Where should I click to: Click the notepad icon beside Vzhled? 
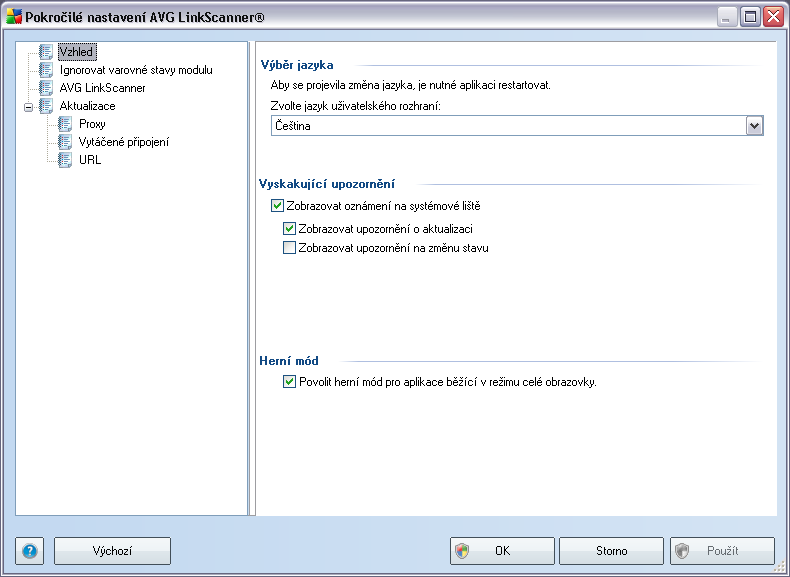[46, 51]
